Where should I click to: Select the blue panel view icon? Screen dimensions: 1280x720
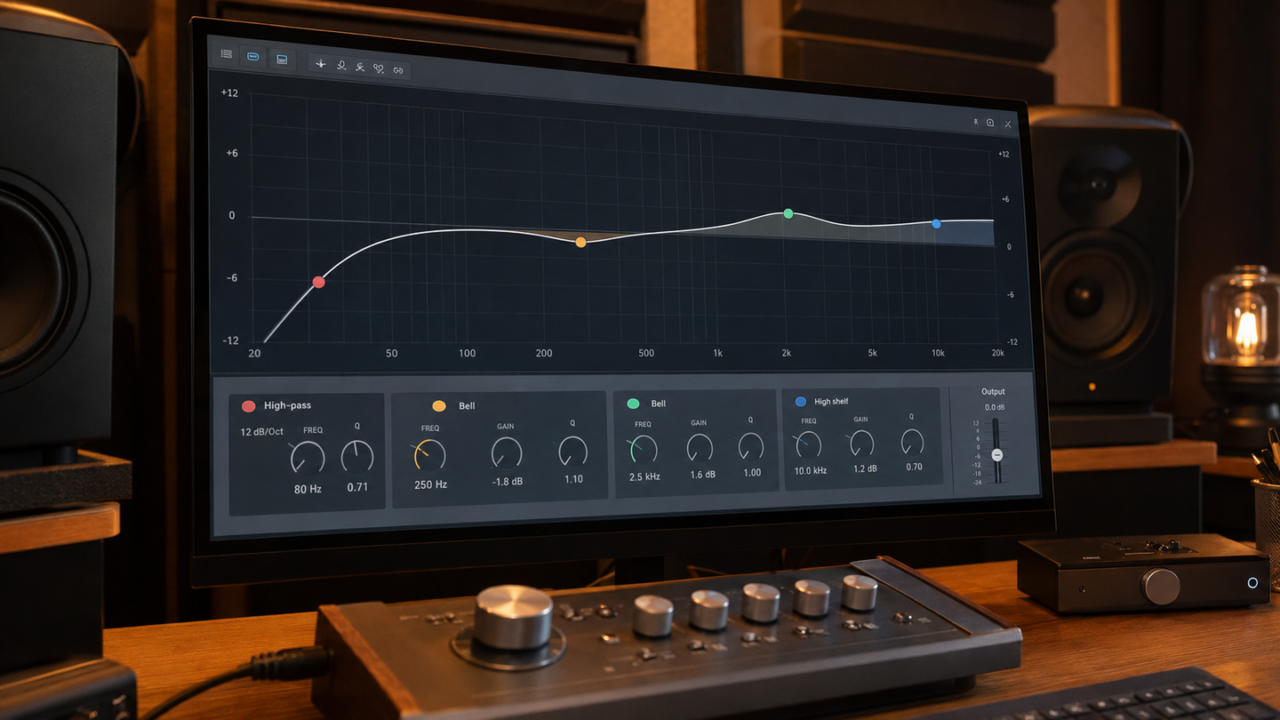pos(282,60)
